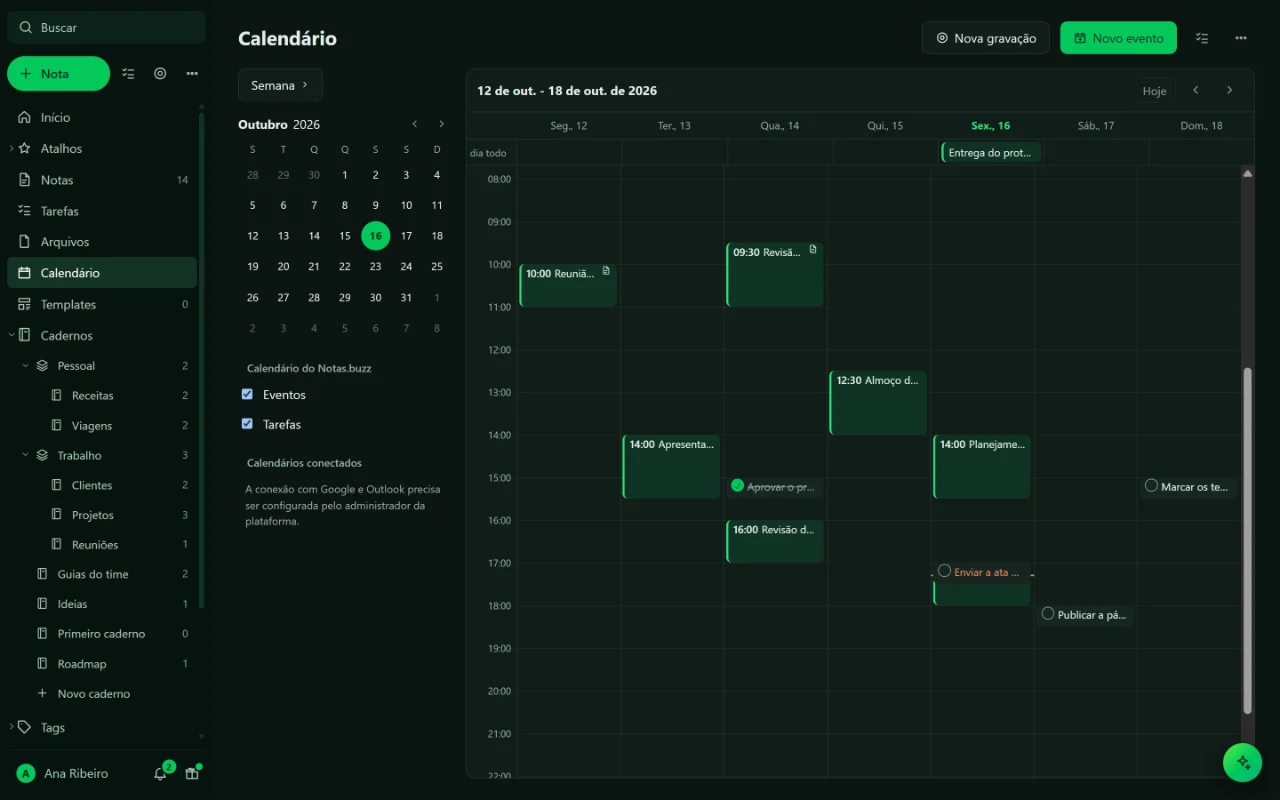Show next month in mini calendar
This screenshot has width=1280, height=800.
pos(441,124)
